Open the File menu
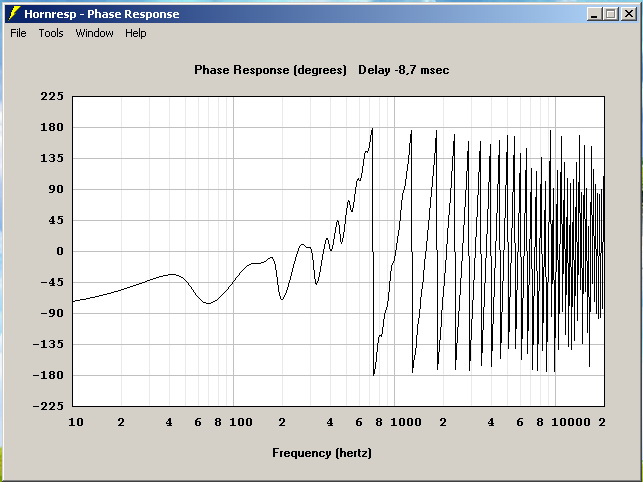This screenshot has width=643, height=482. [18, 33]
